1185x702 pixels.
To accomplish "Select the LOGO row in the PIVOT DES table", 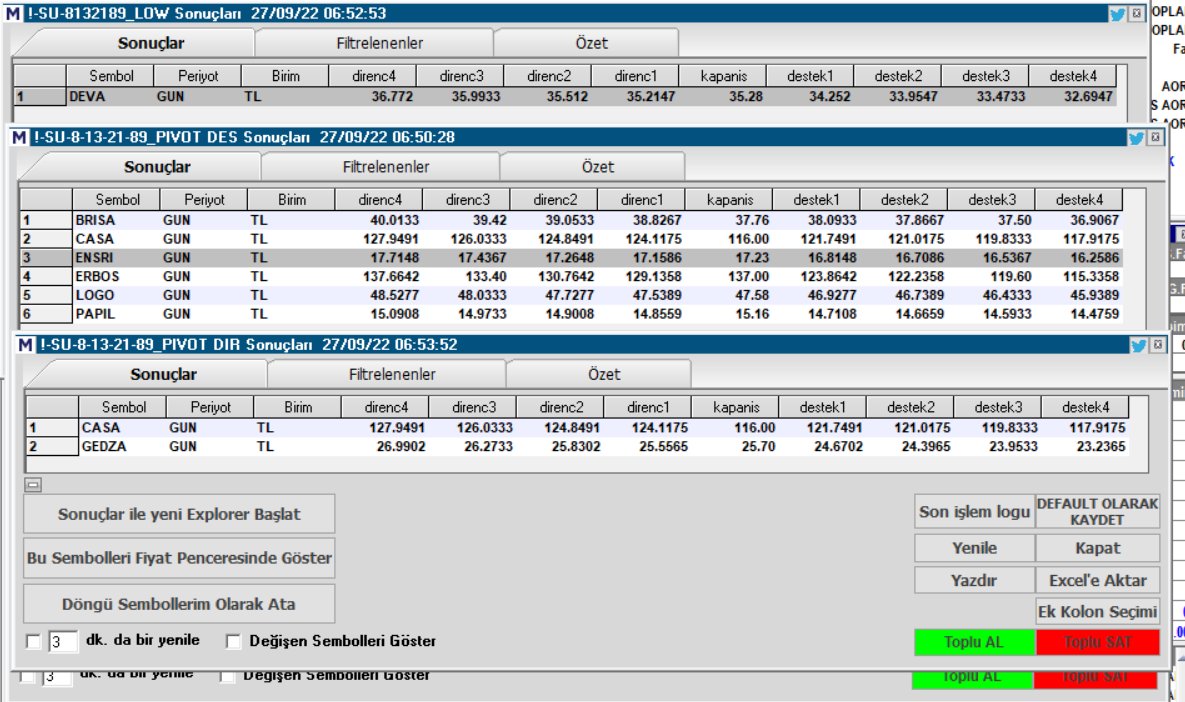I will tap(571, 295).
